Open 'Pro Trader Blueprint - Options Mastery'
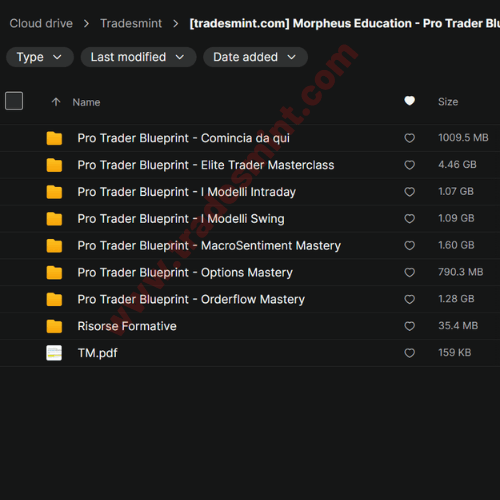The image size is (500, 500). [185, 273]
